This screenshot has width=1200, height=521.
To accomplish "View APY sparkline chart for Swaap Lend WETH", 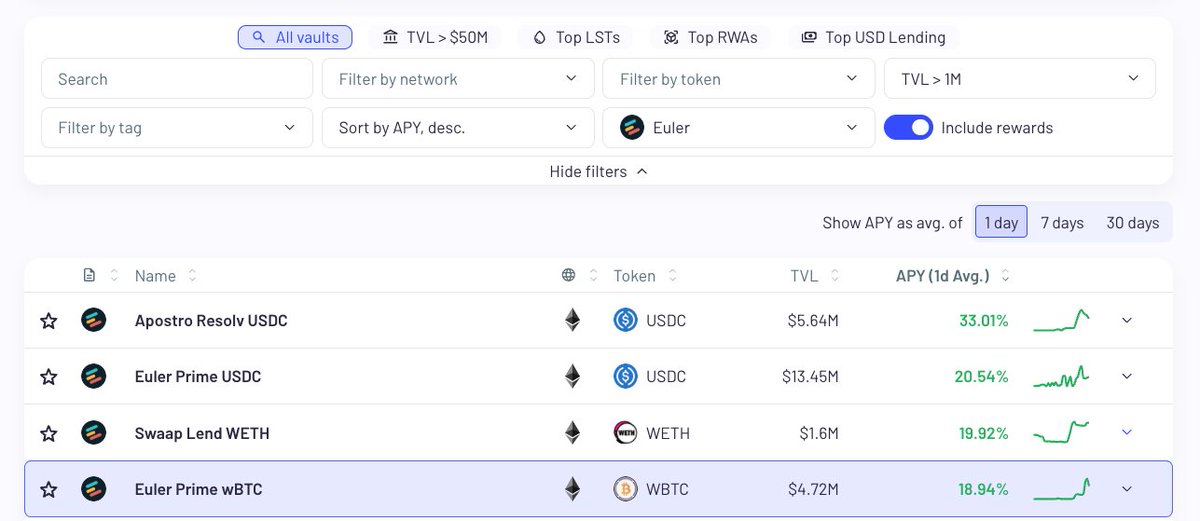I will pyautogui.click(x=1061, y=433).
